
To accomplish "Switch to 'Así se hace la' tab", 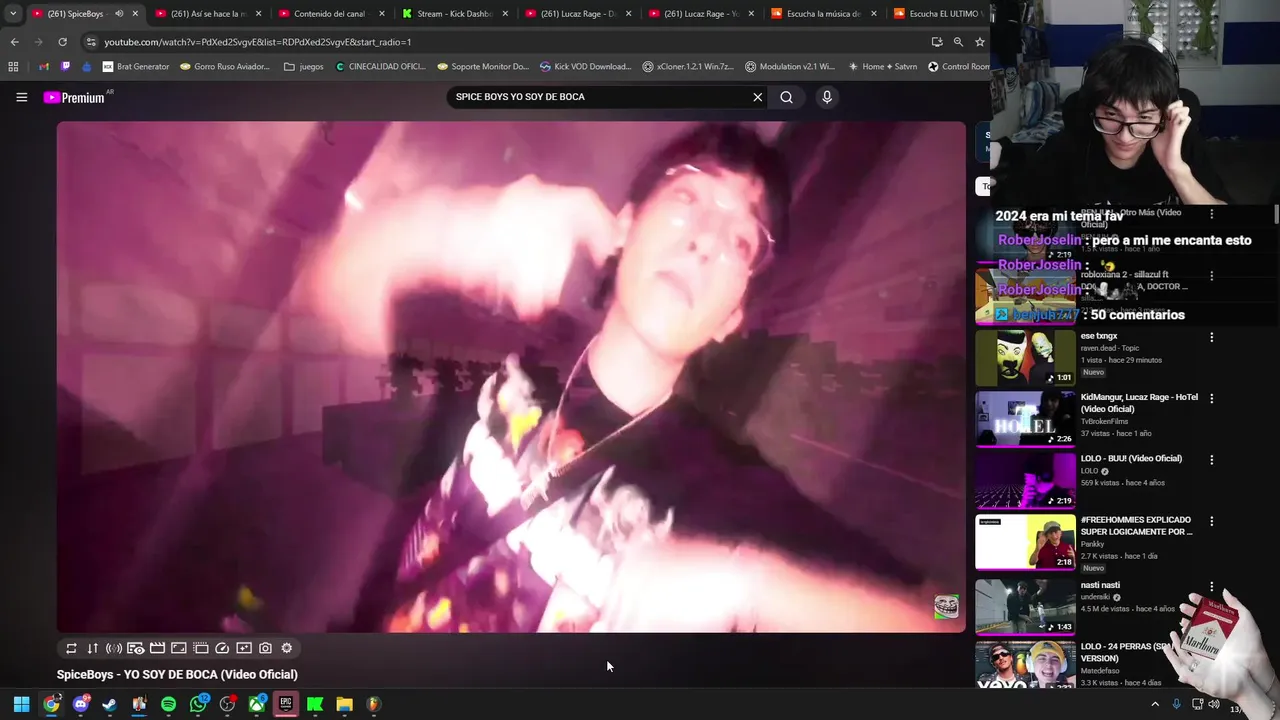I will point(208,14).
